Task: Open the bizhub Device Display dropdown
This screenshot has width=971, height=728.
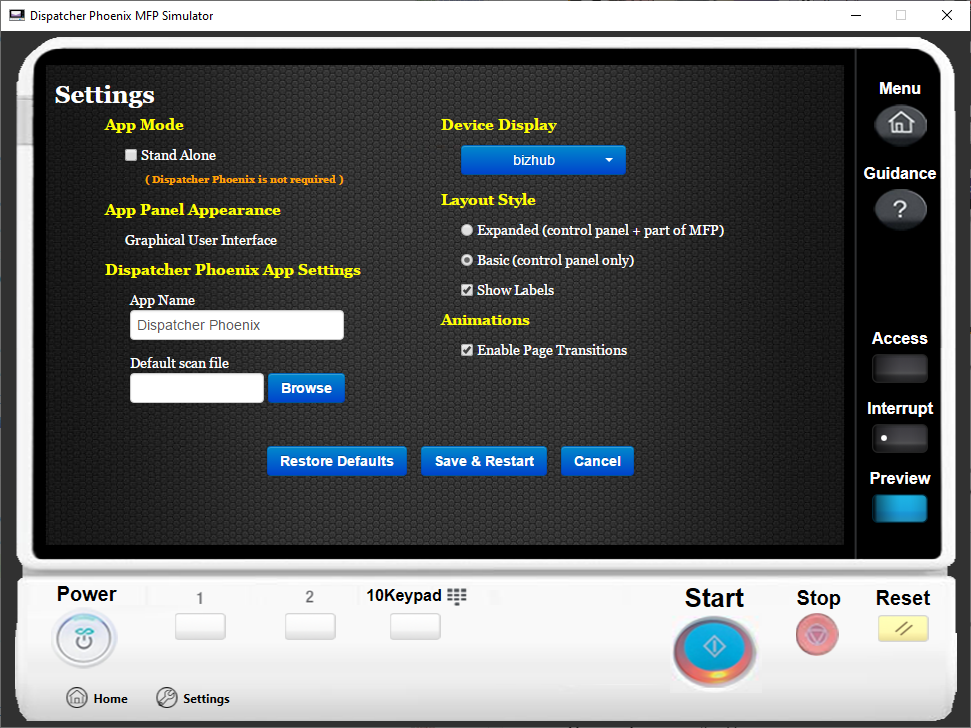Action: (x=543, y=160)
